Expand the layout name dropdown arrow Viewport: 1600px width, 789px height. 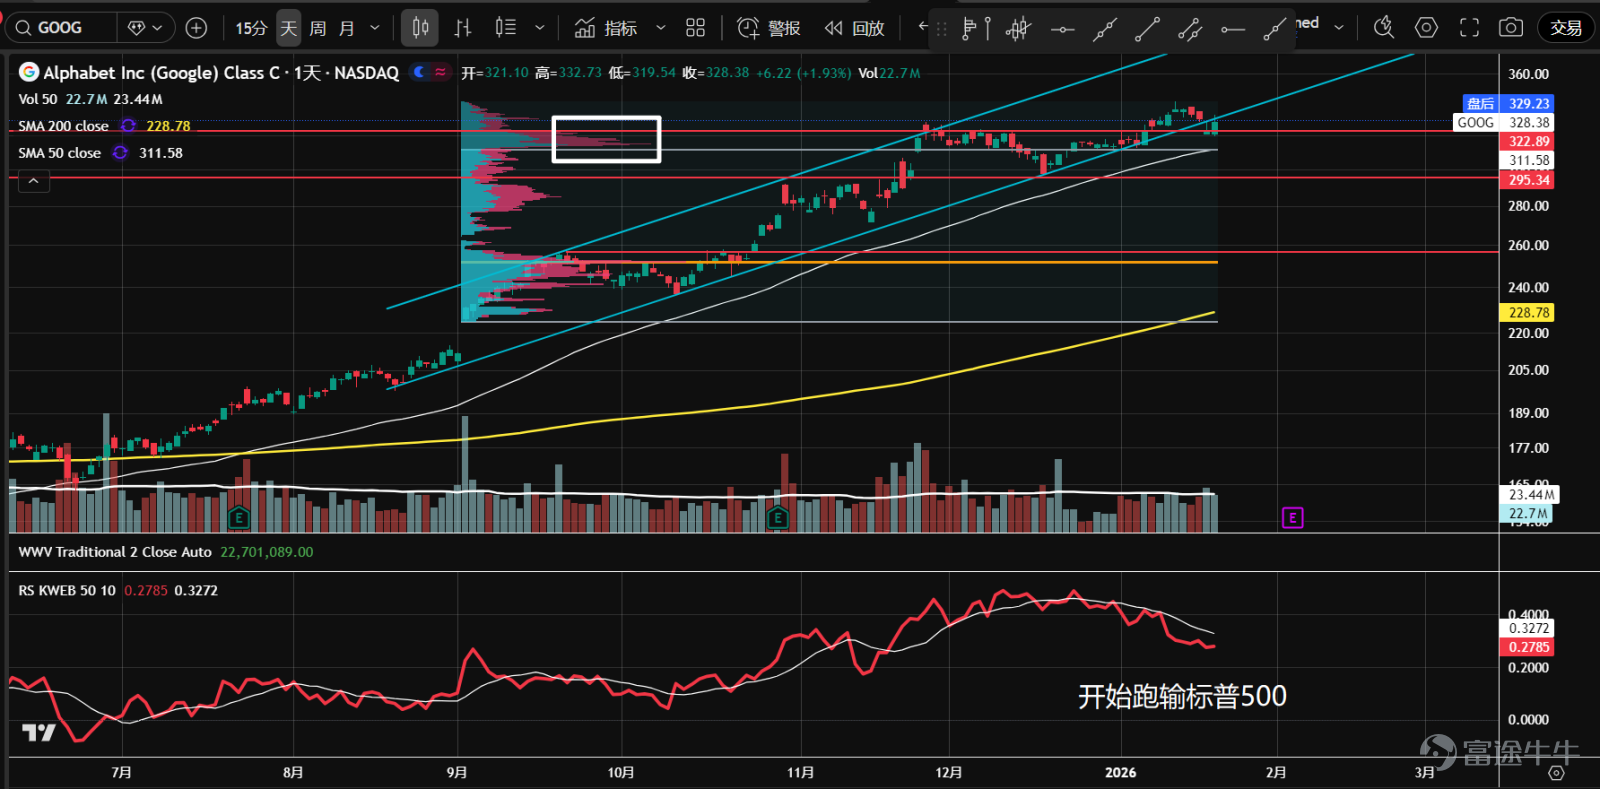click(1339, 28)
